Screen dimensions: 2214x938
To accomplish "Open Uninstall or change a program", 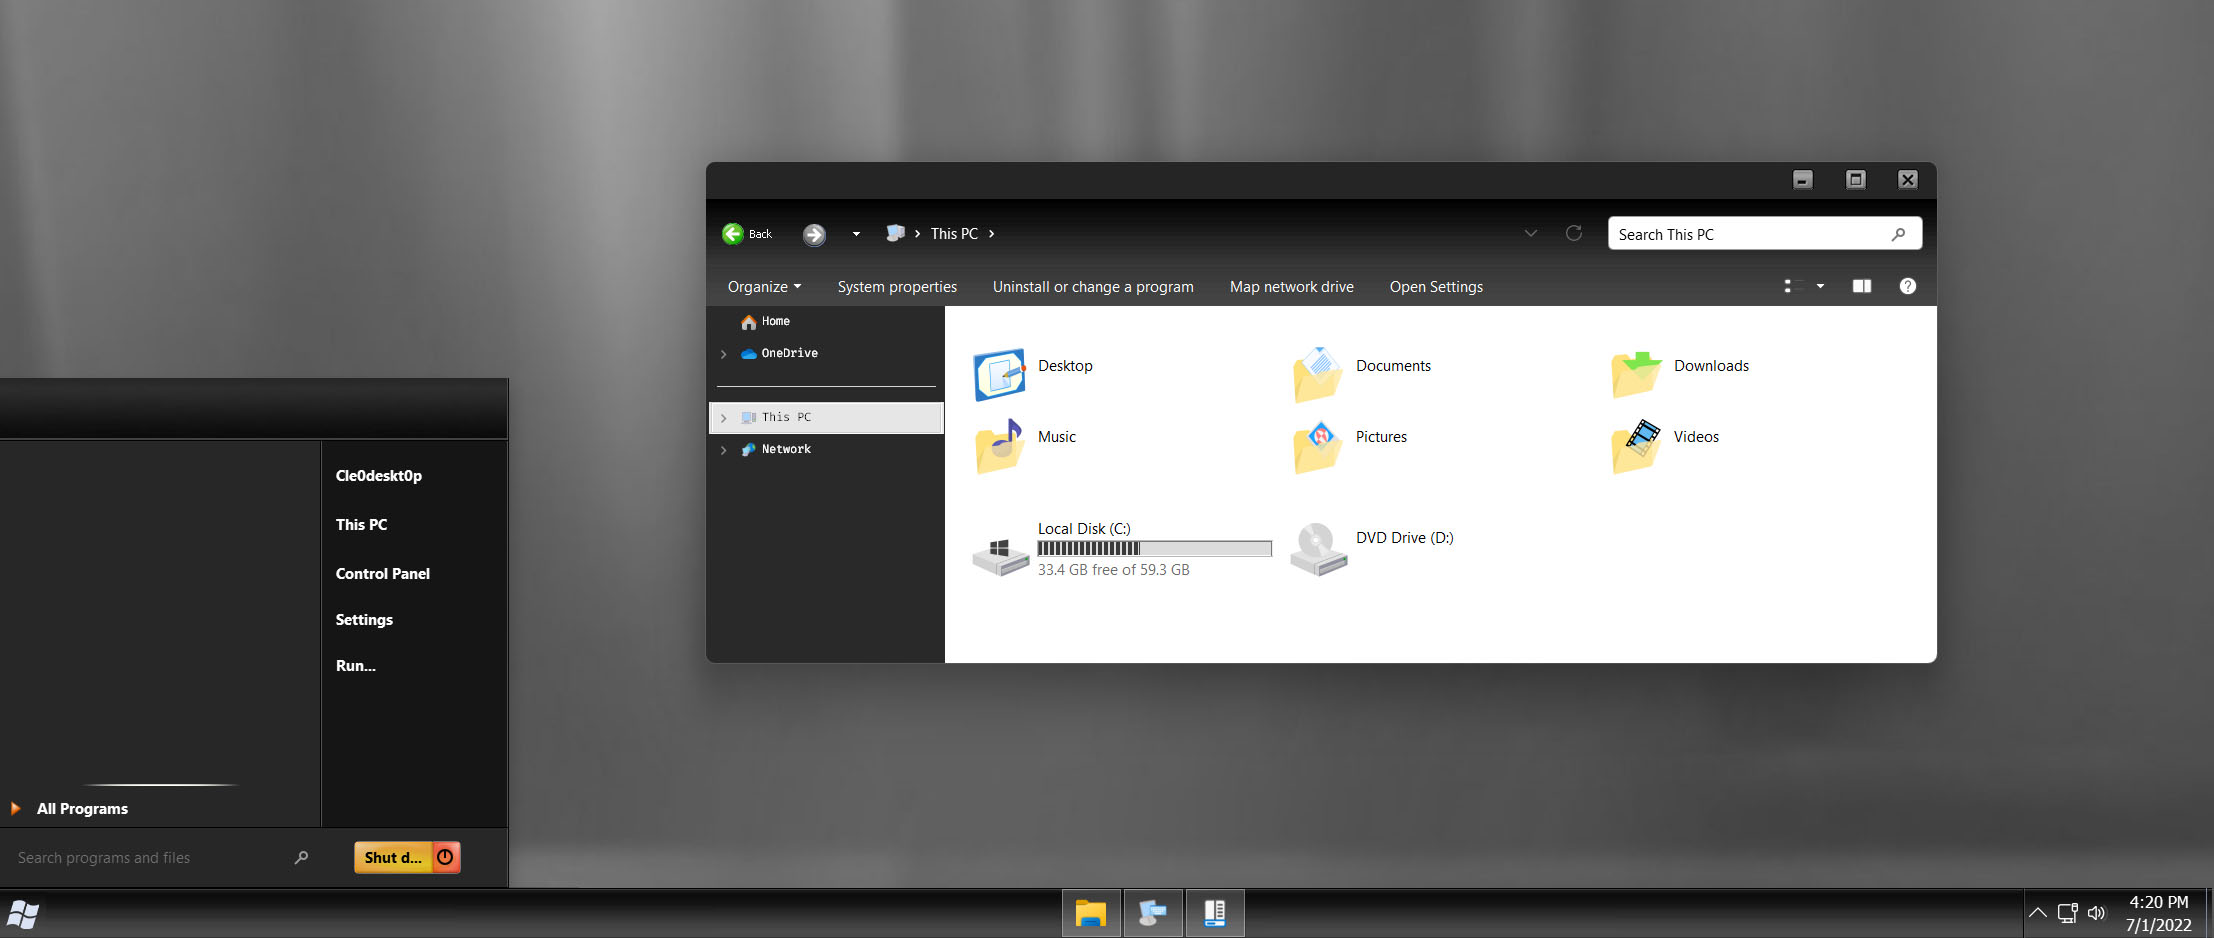I will click(1093, 286).
